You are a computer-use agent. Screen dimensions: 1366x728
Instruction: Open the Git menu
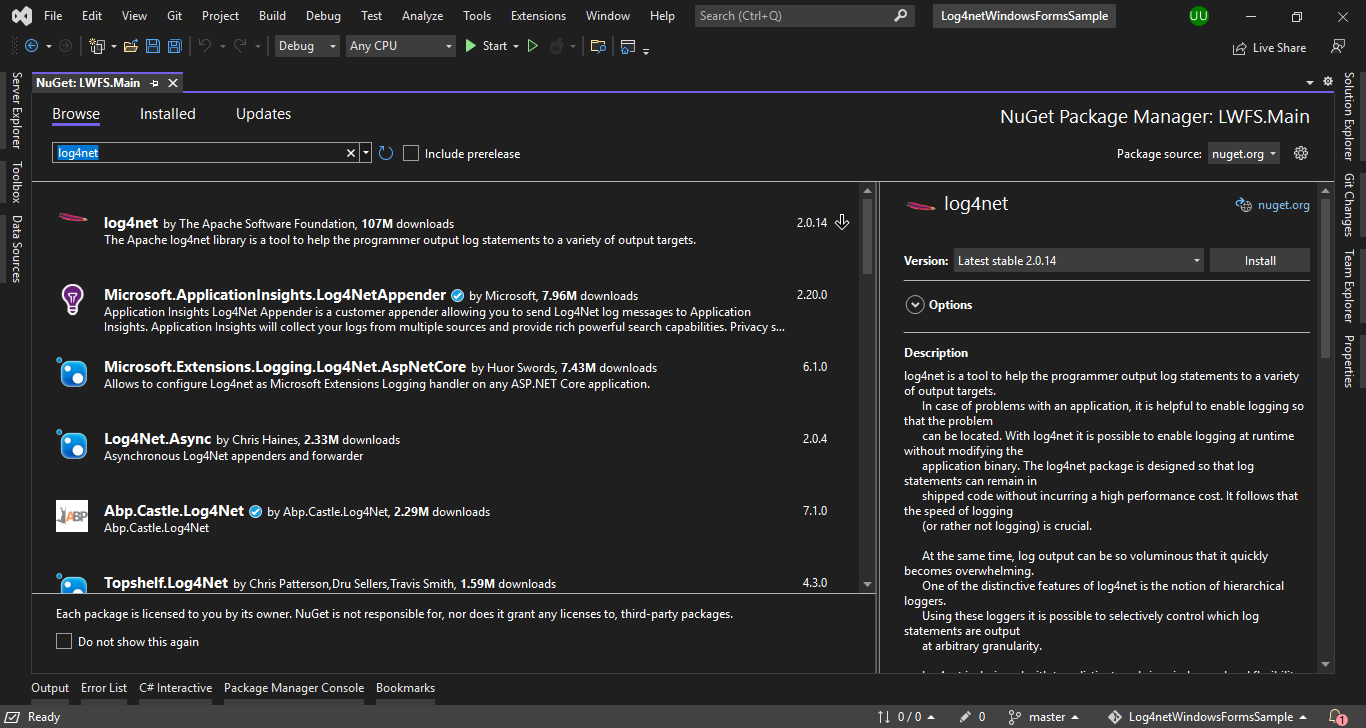(175, 16)
